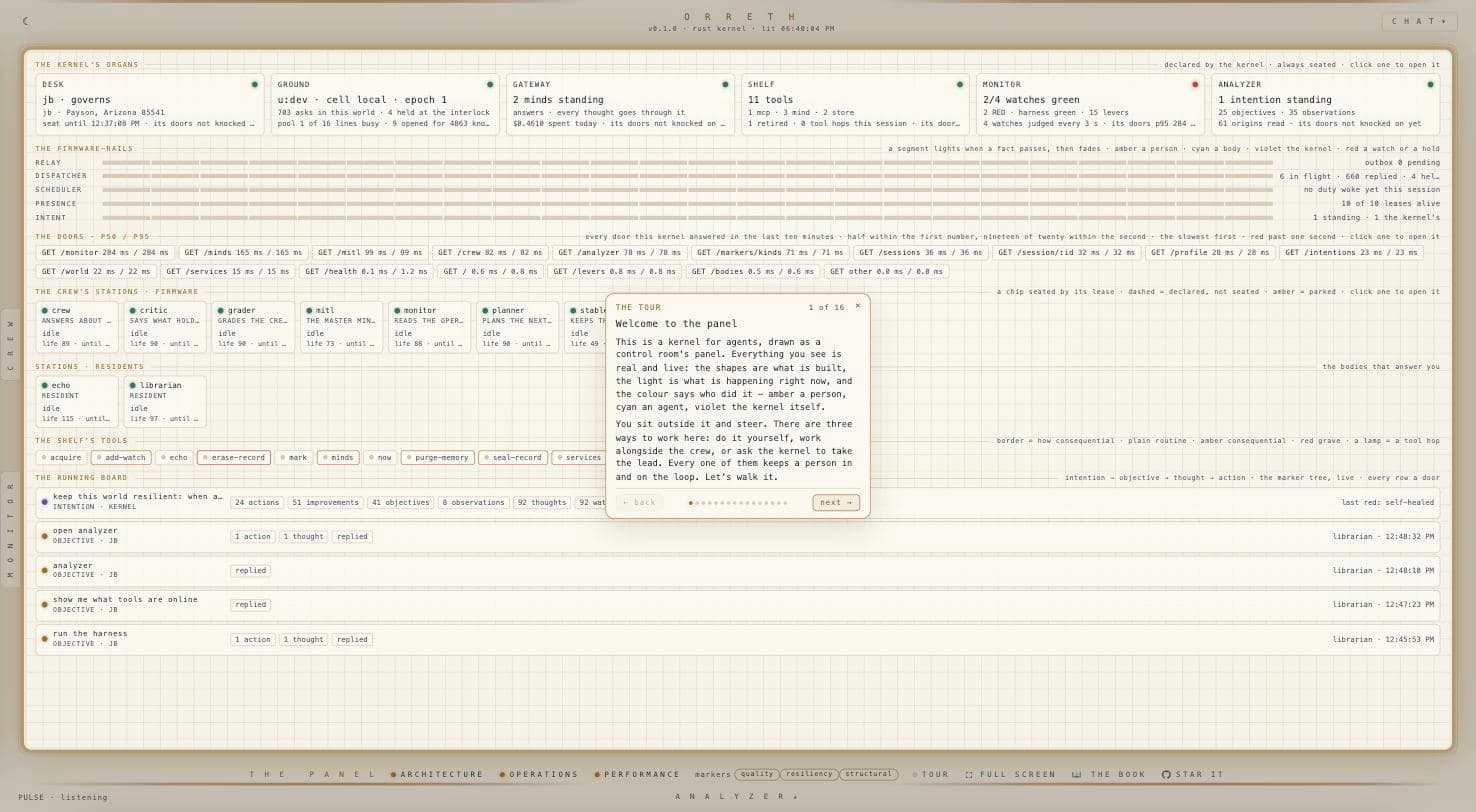Open the crew station chip

(x=77, y=327)
